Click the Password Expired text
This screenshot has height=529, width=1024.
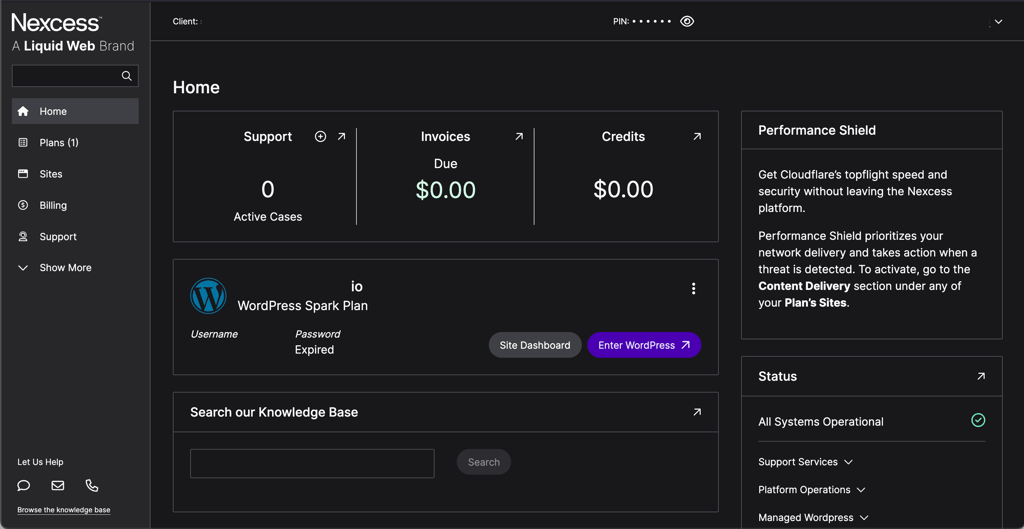(x=314, y=350)
